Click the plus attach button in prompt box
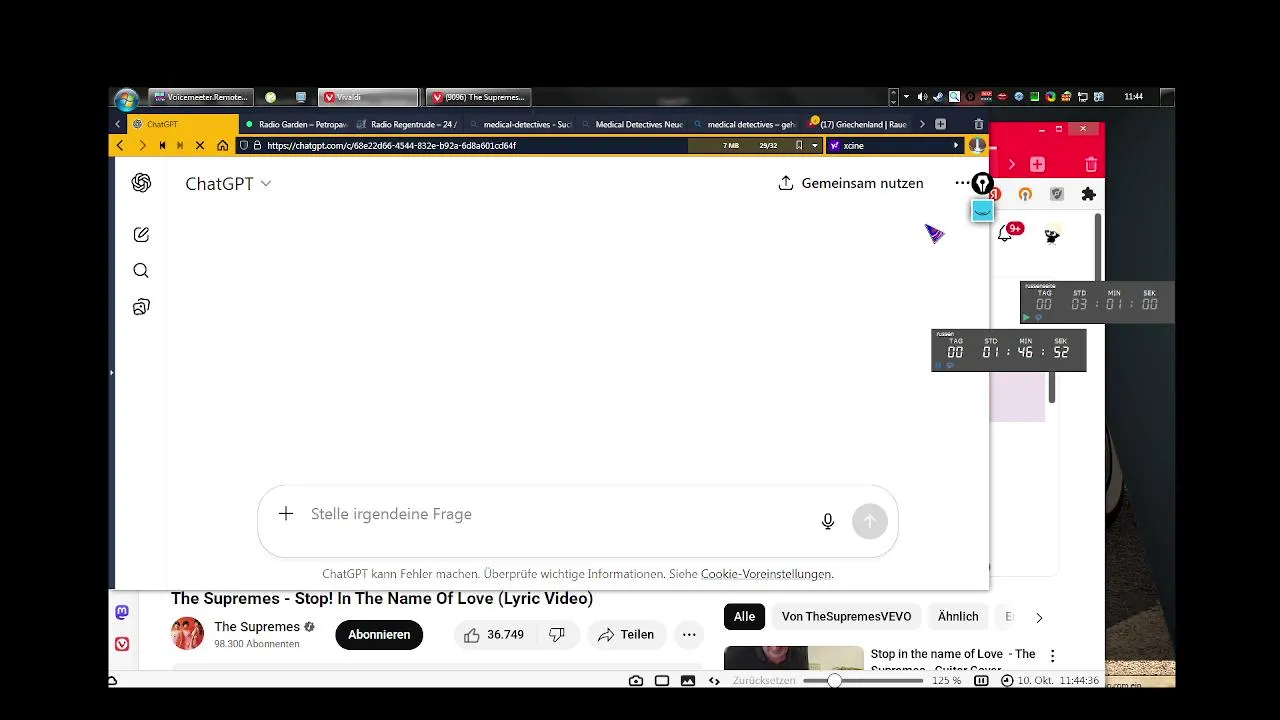Screen dimensions: 1280x720 [286, 514]
